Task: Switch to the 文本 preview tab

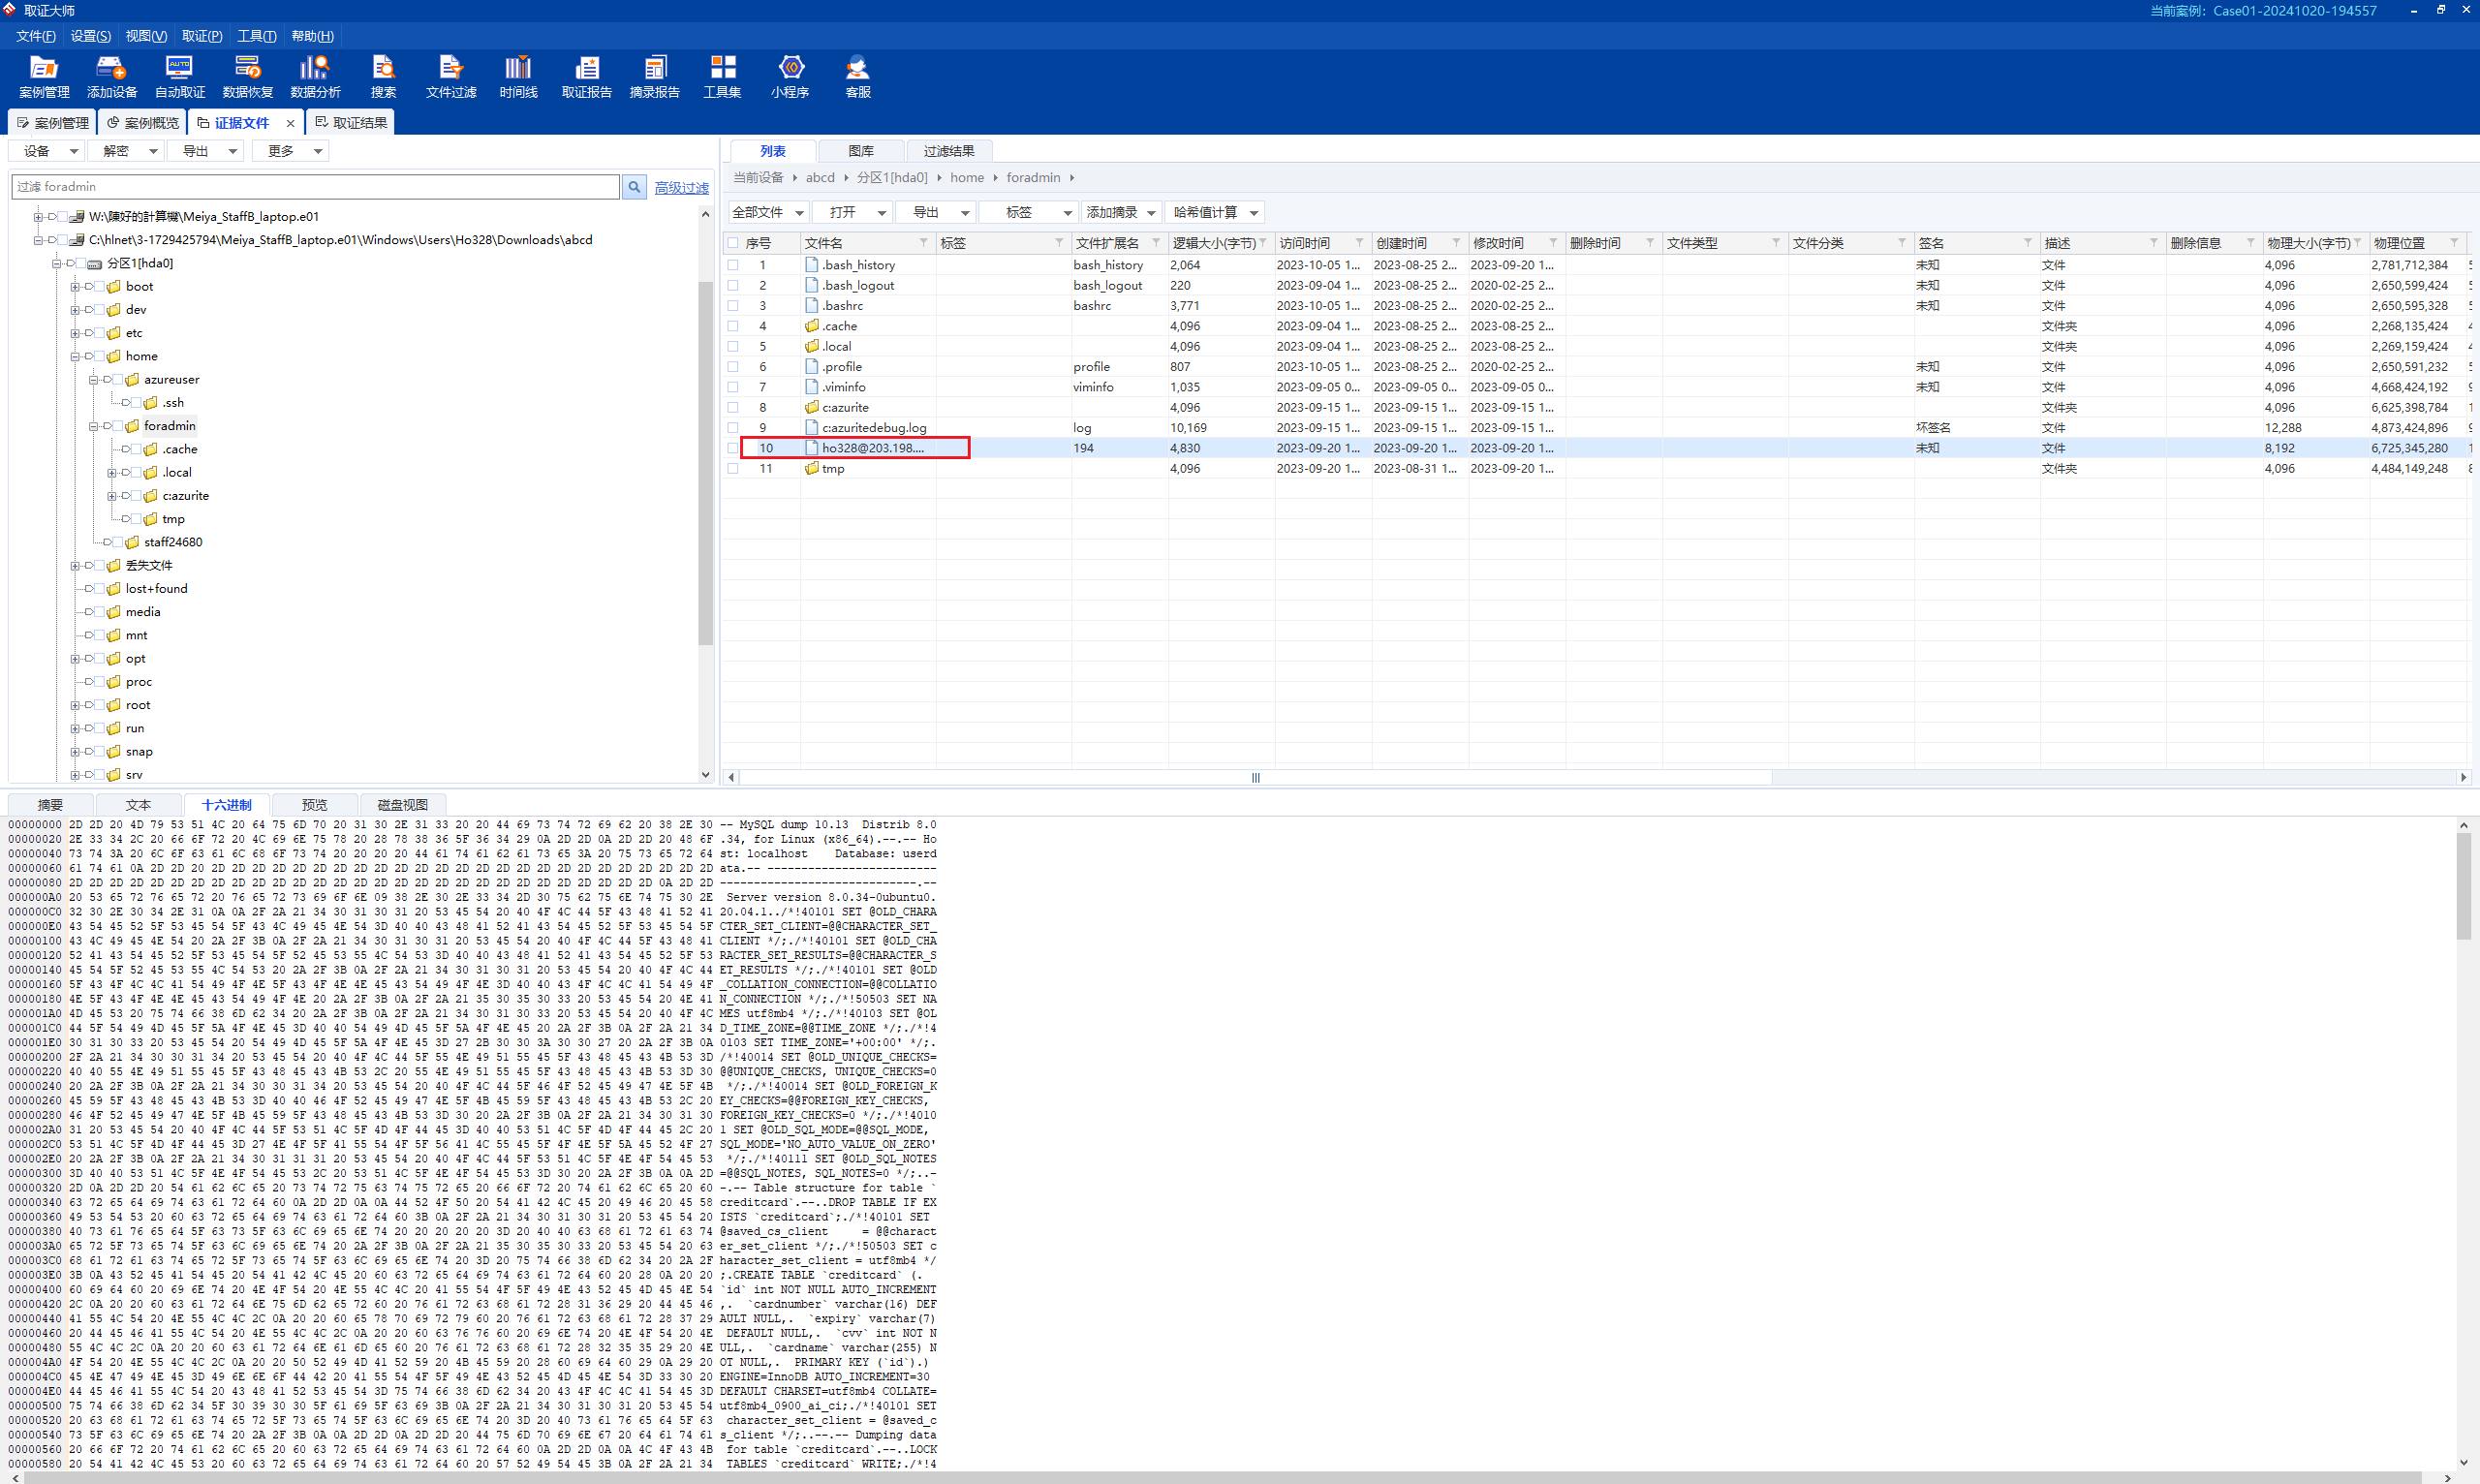Action: pyautogui.click(x=138, y=805)
